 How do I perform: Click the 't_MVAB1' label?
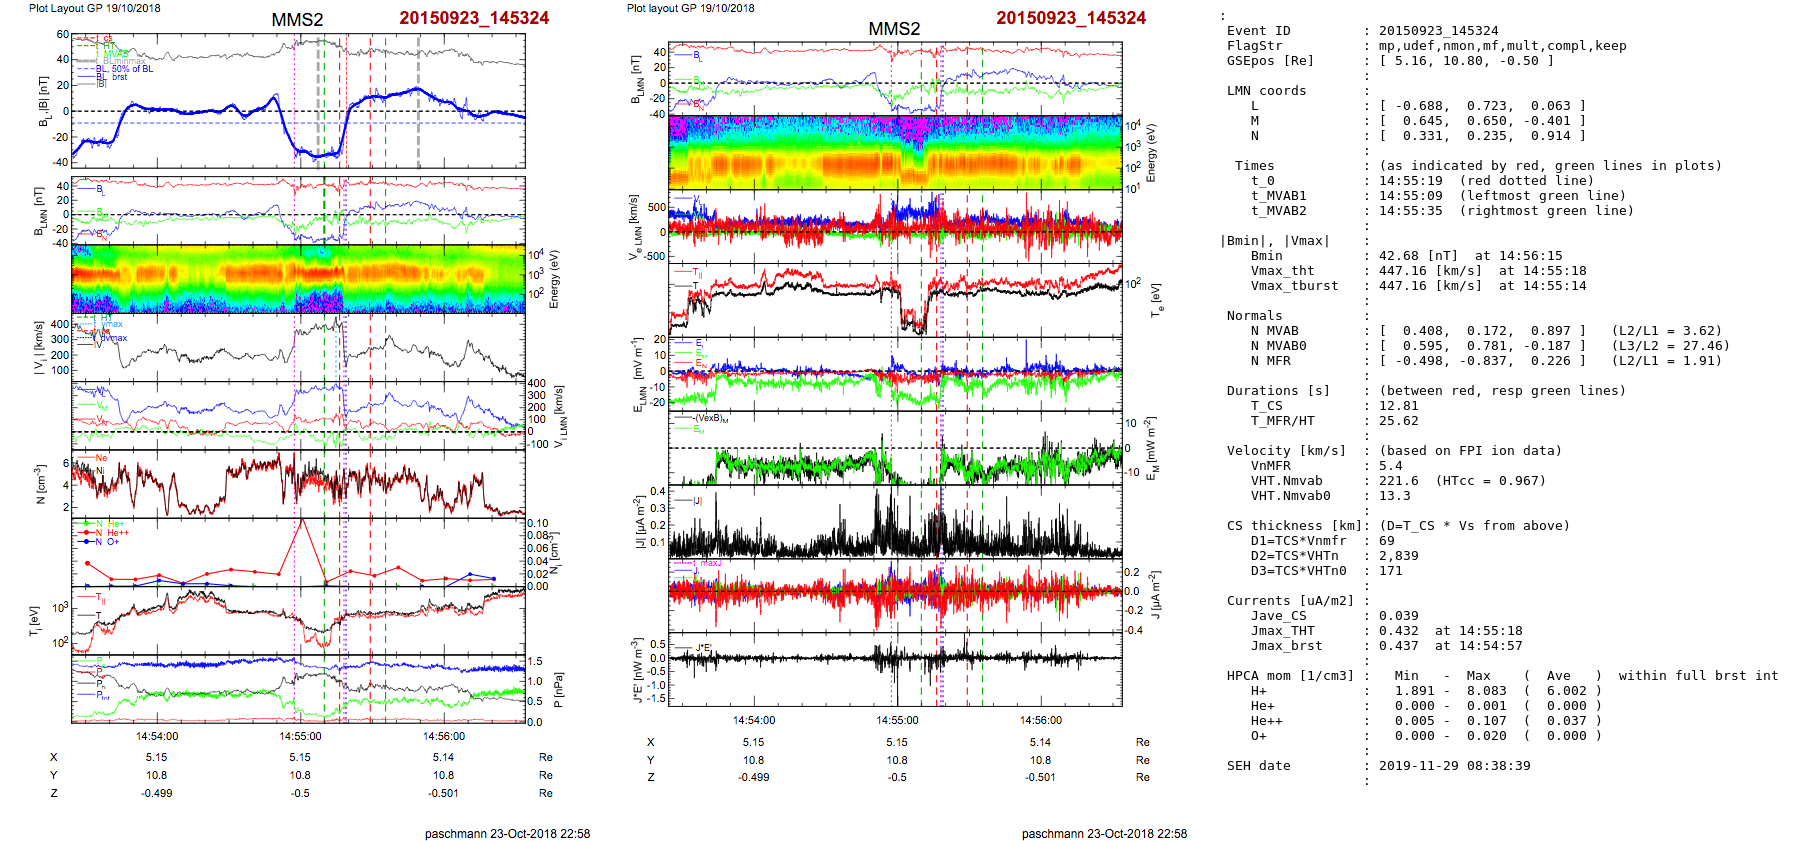1279,196
